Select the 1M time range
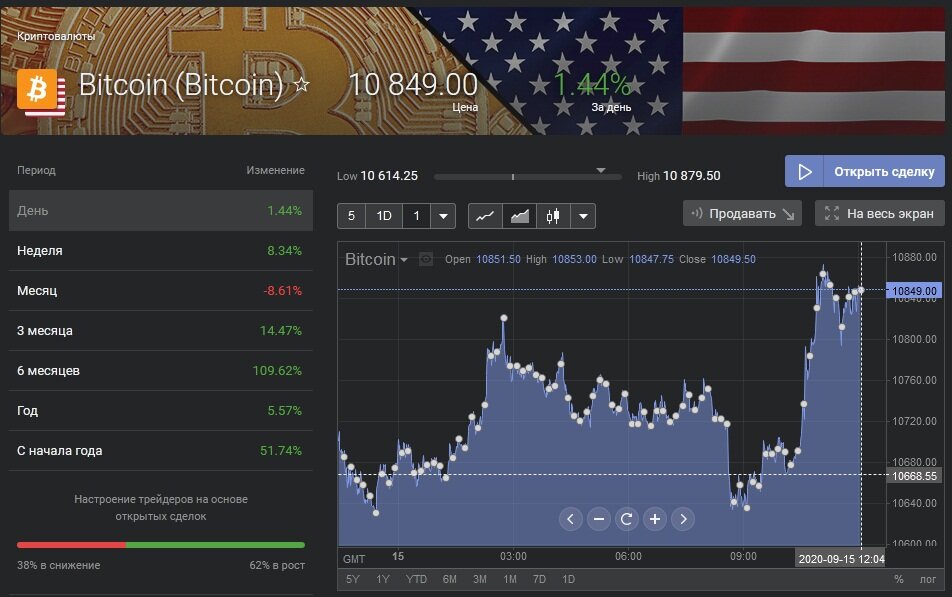The height and width of the screenshot is (597, 952). pos(510,580)
